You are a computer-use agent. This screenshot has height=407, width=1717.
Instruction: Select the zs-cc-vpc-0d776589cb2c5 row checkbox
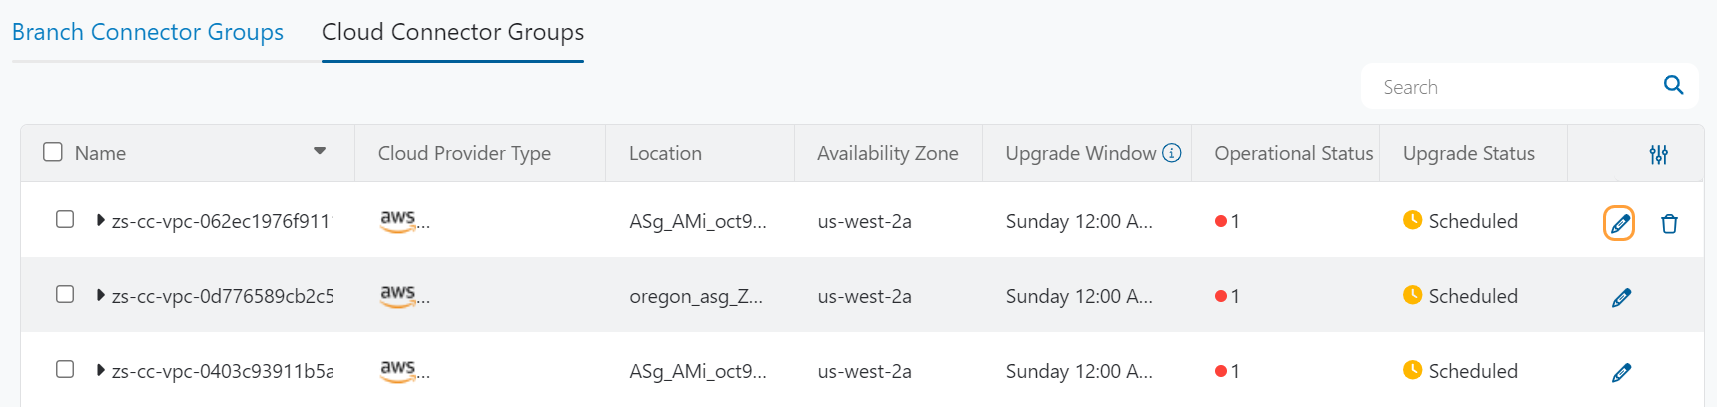(65, 294)
